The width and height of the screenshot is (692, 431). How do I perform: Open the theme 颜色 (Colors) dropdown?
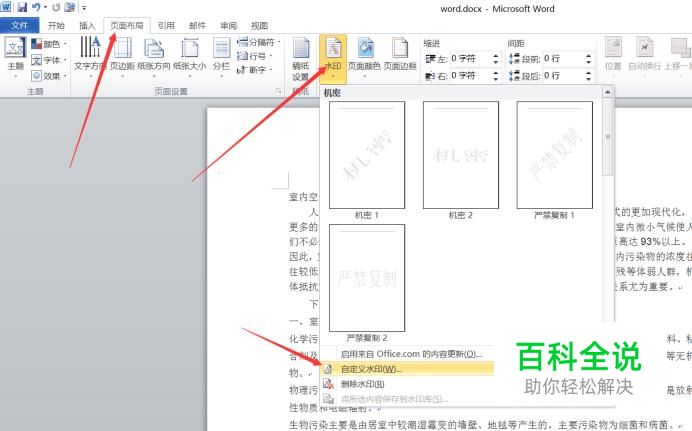49,44
